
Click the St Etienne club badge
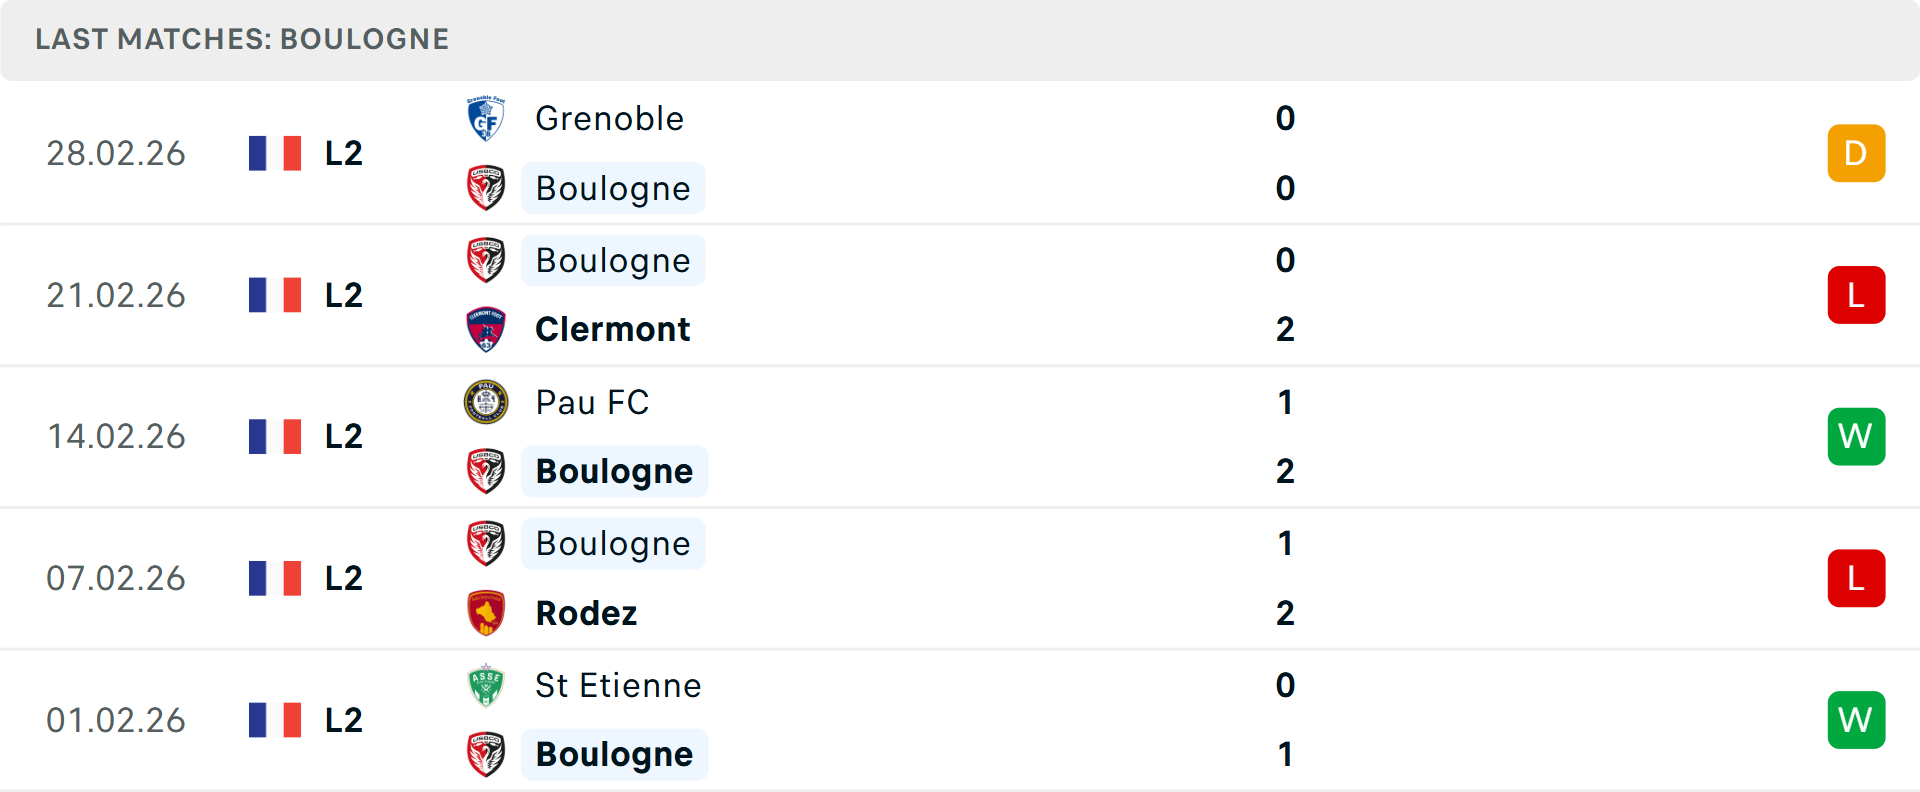pyautogui.click(x=487, y=686)
